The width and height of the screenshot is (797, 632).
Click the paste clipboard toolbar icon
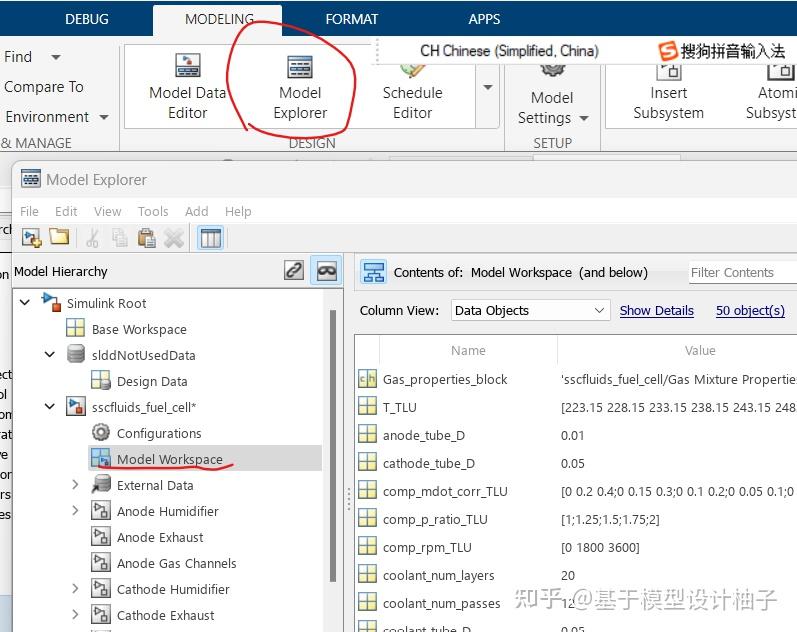click(x=146, y=237)
